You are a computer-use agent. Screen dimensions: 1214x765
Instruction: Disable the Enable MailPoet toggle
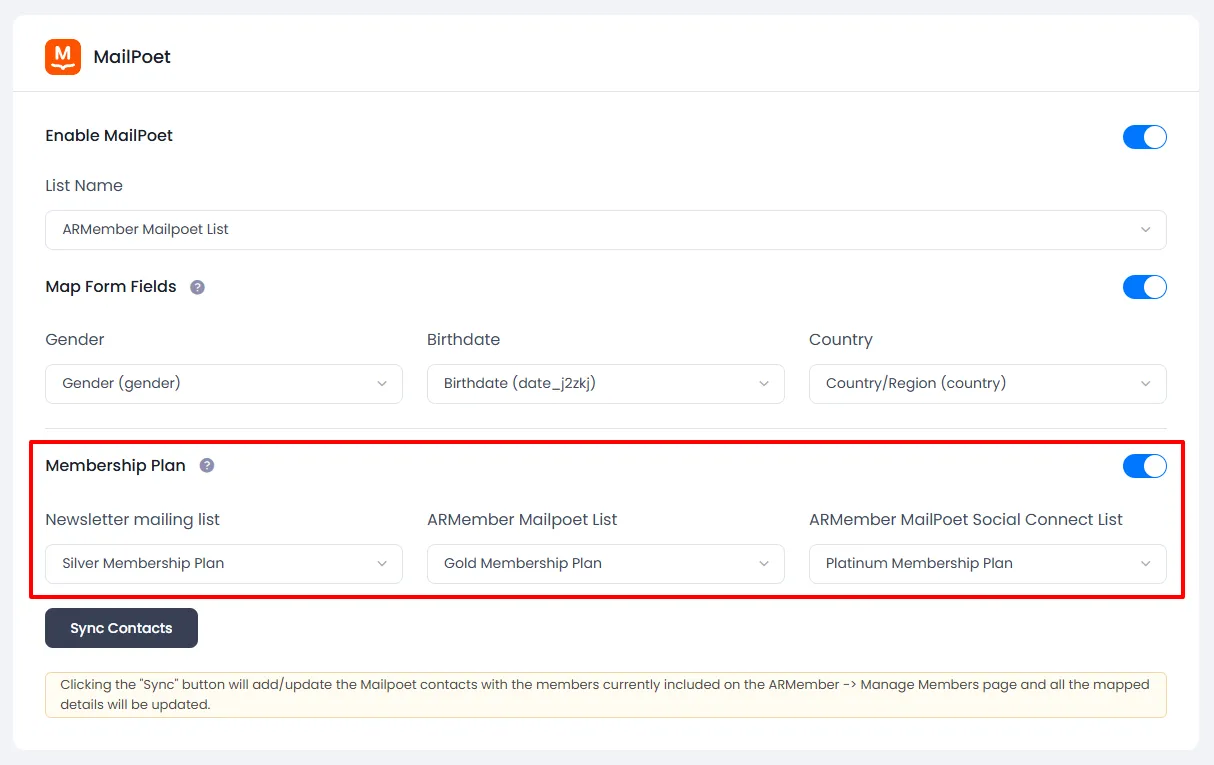click(1144, 137)
